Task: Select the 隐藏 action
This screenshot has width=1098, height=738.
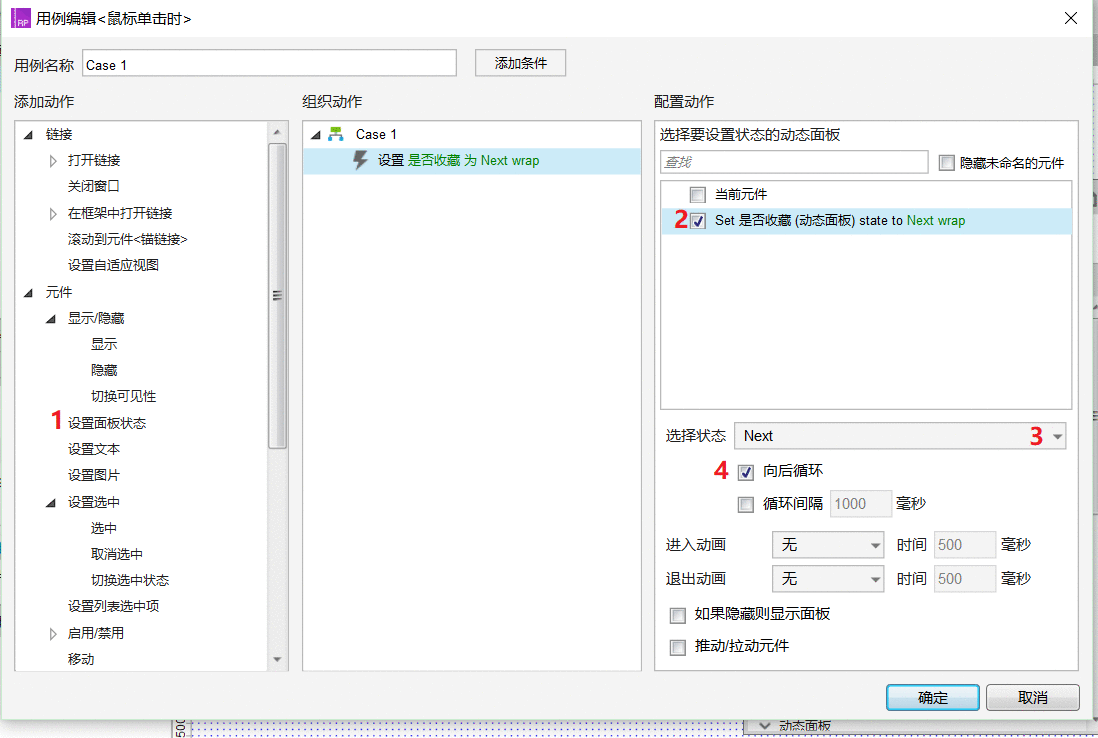Action: 104,370
